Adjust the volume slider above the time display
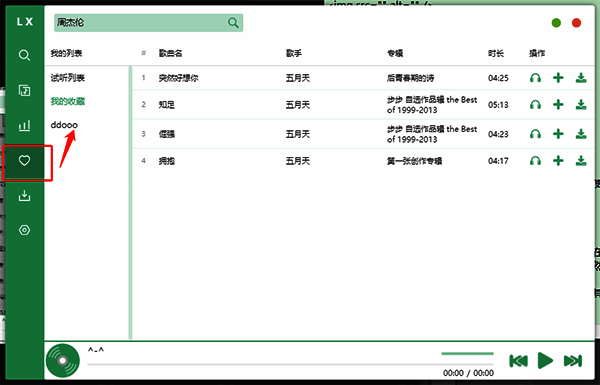The image size is (600, 385). click(x=467, y=354)
